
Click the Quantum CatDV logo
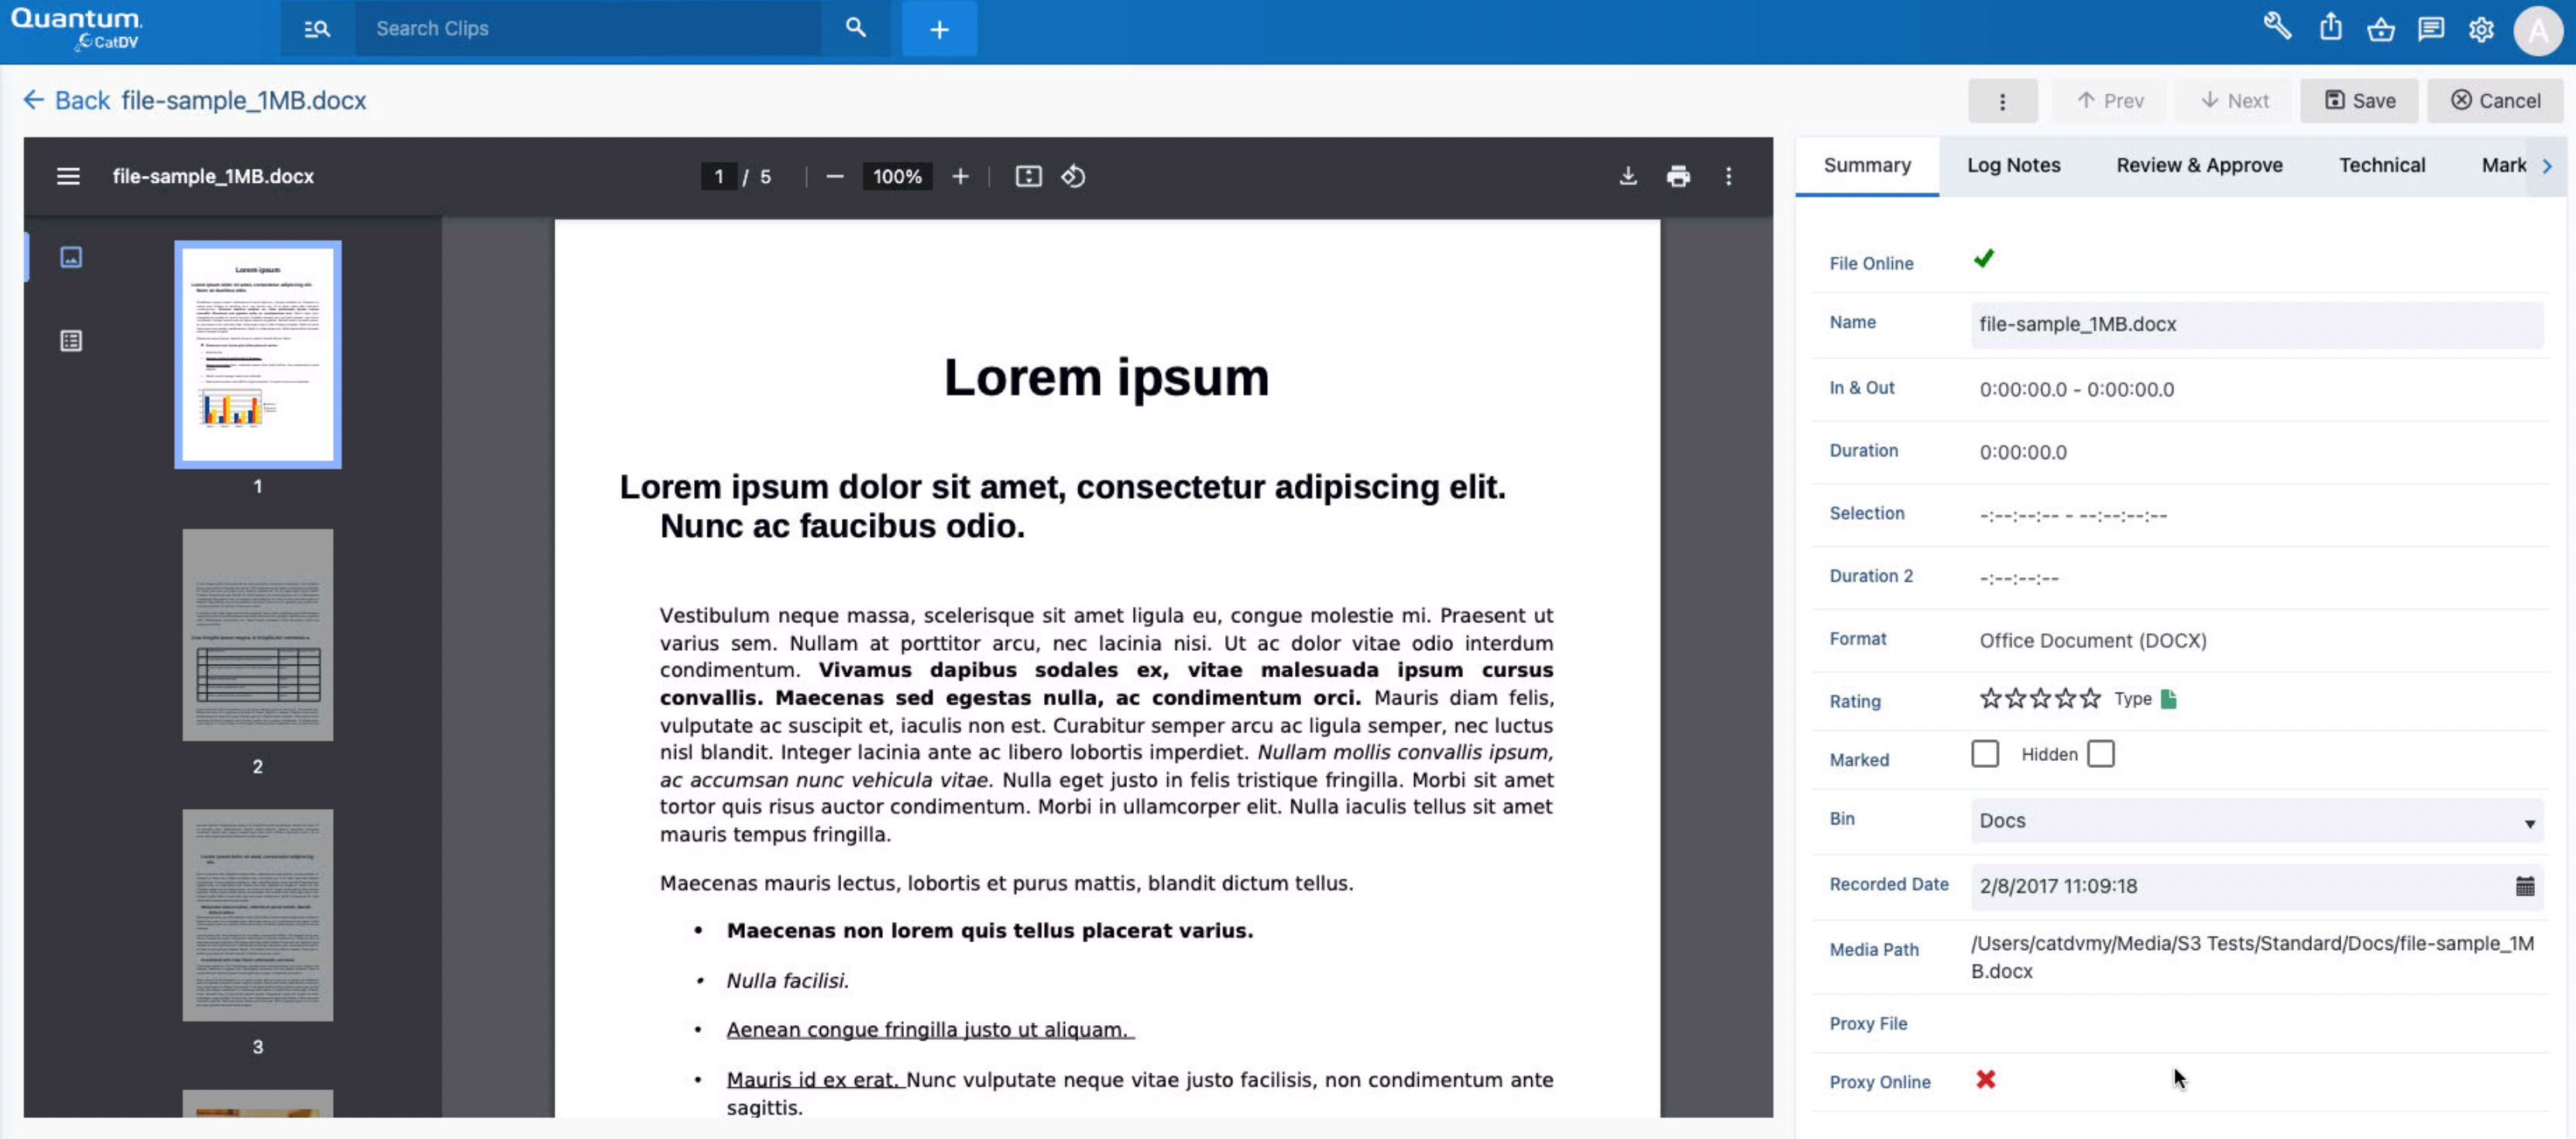tap(77, 29)
